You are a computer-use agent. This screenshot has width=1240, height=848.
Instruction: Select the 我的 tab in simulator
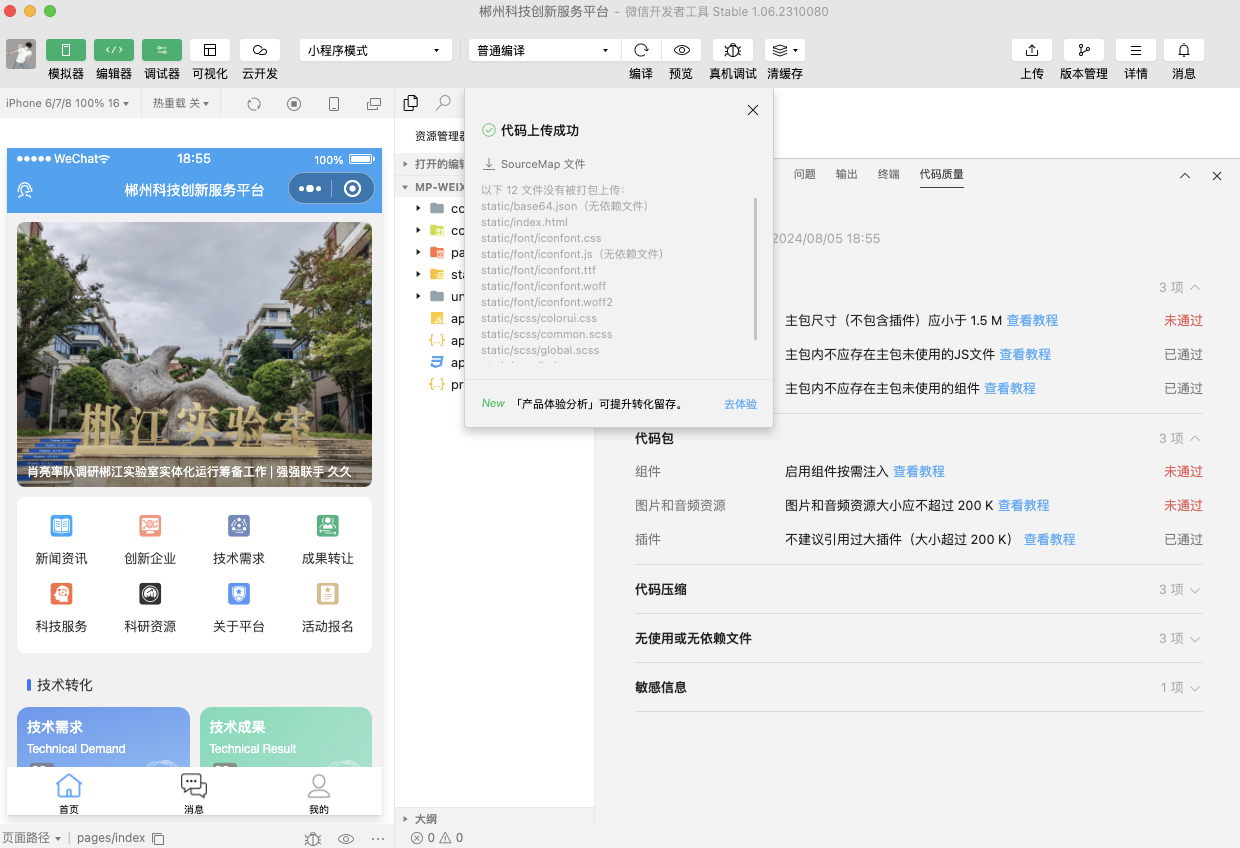pos(319,793)
